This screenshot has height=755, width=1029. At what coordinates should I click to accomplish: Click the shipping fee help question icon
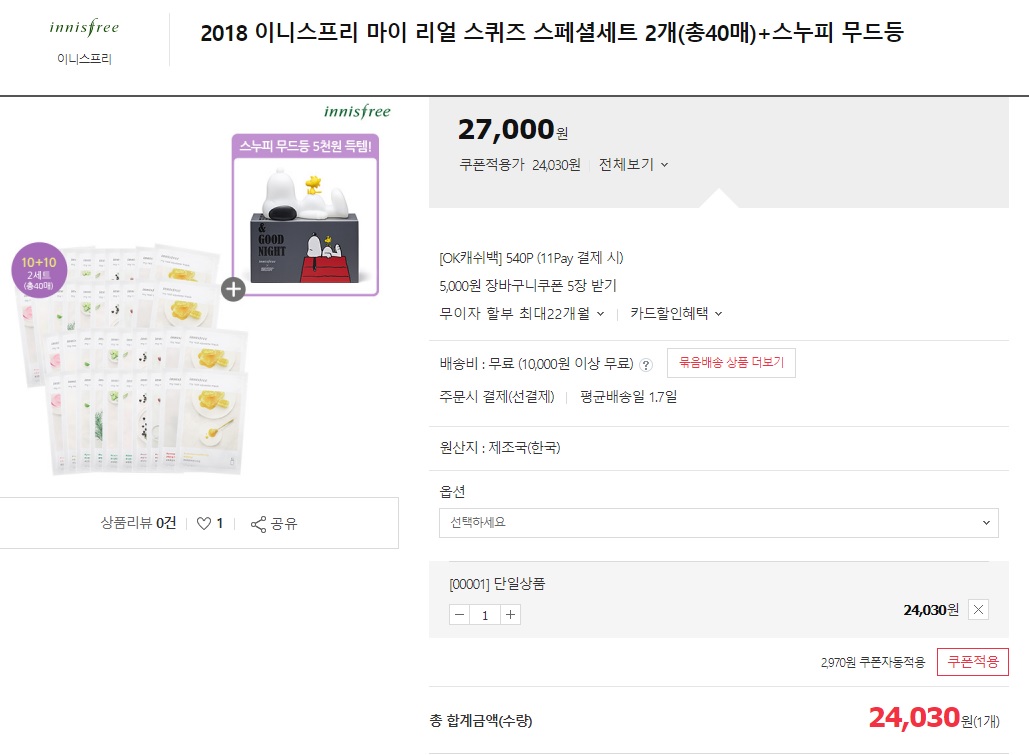(x=646, y=364)
